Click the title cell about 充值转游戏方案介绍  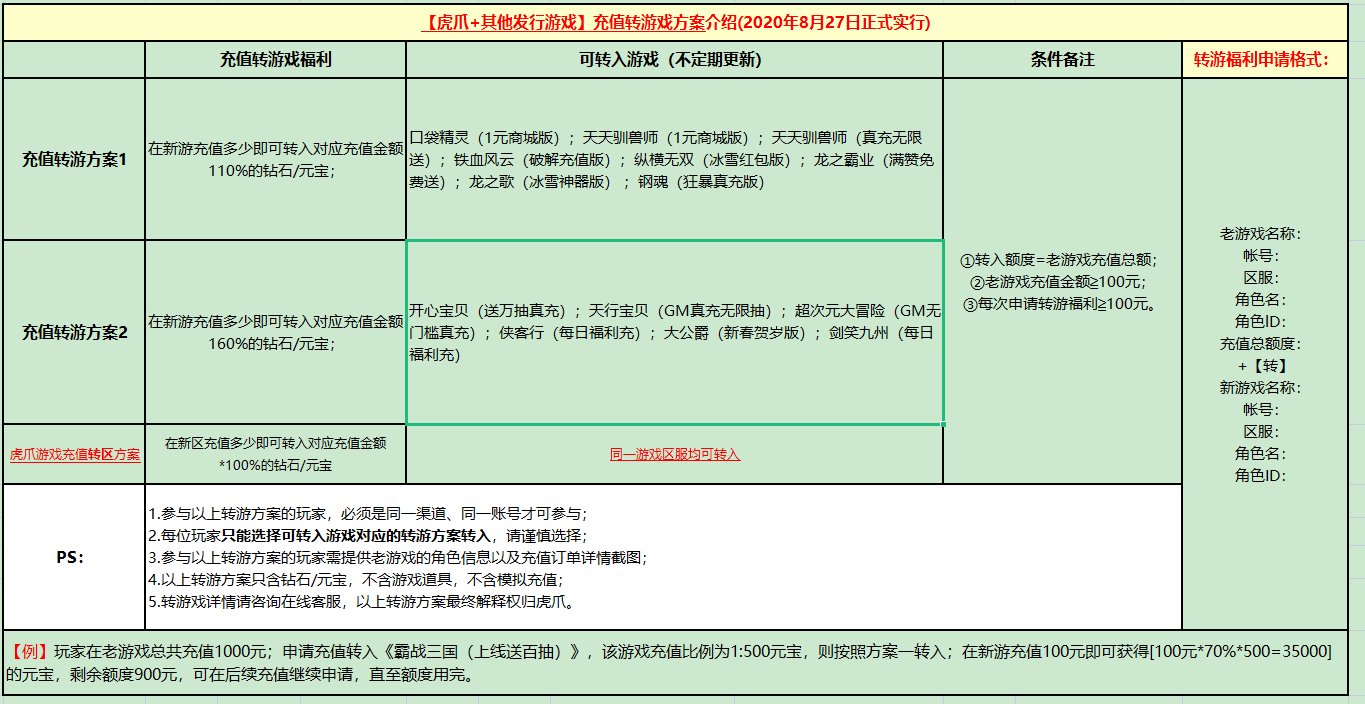tap(675, 22)
